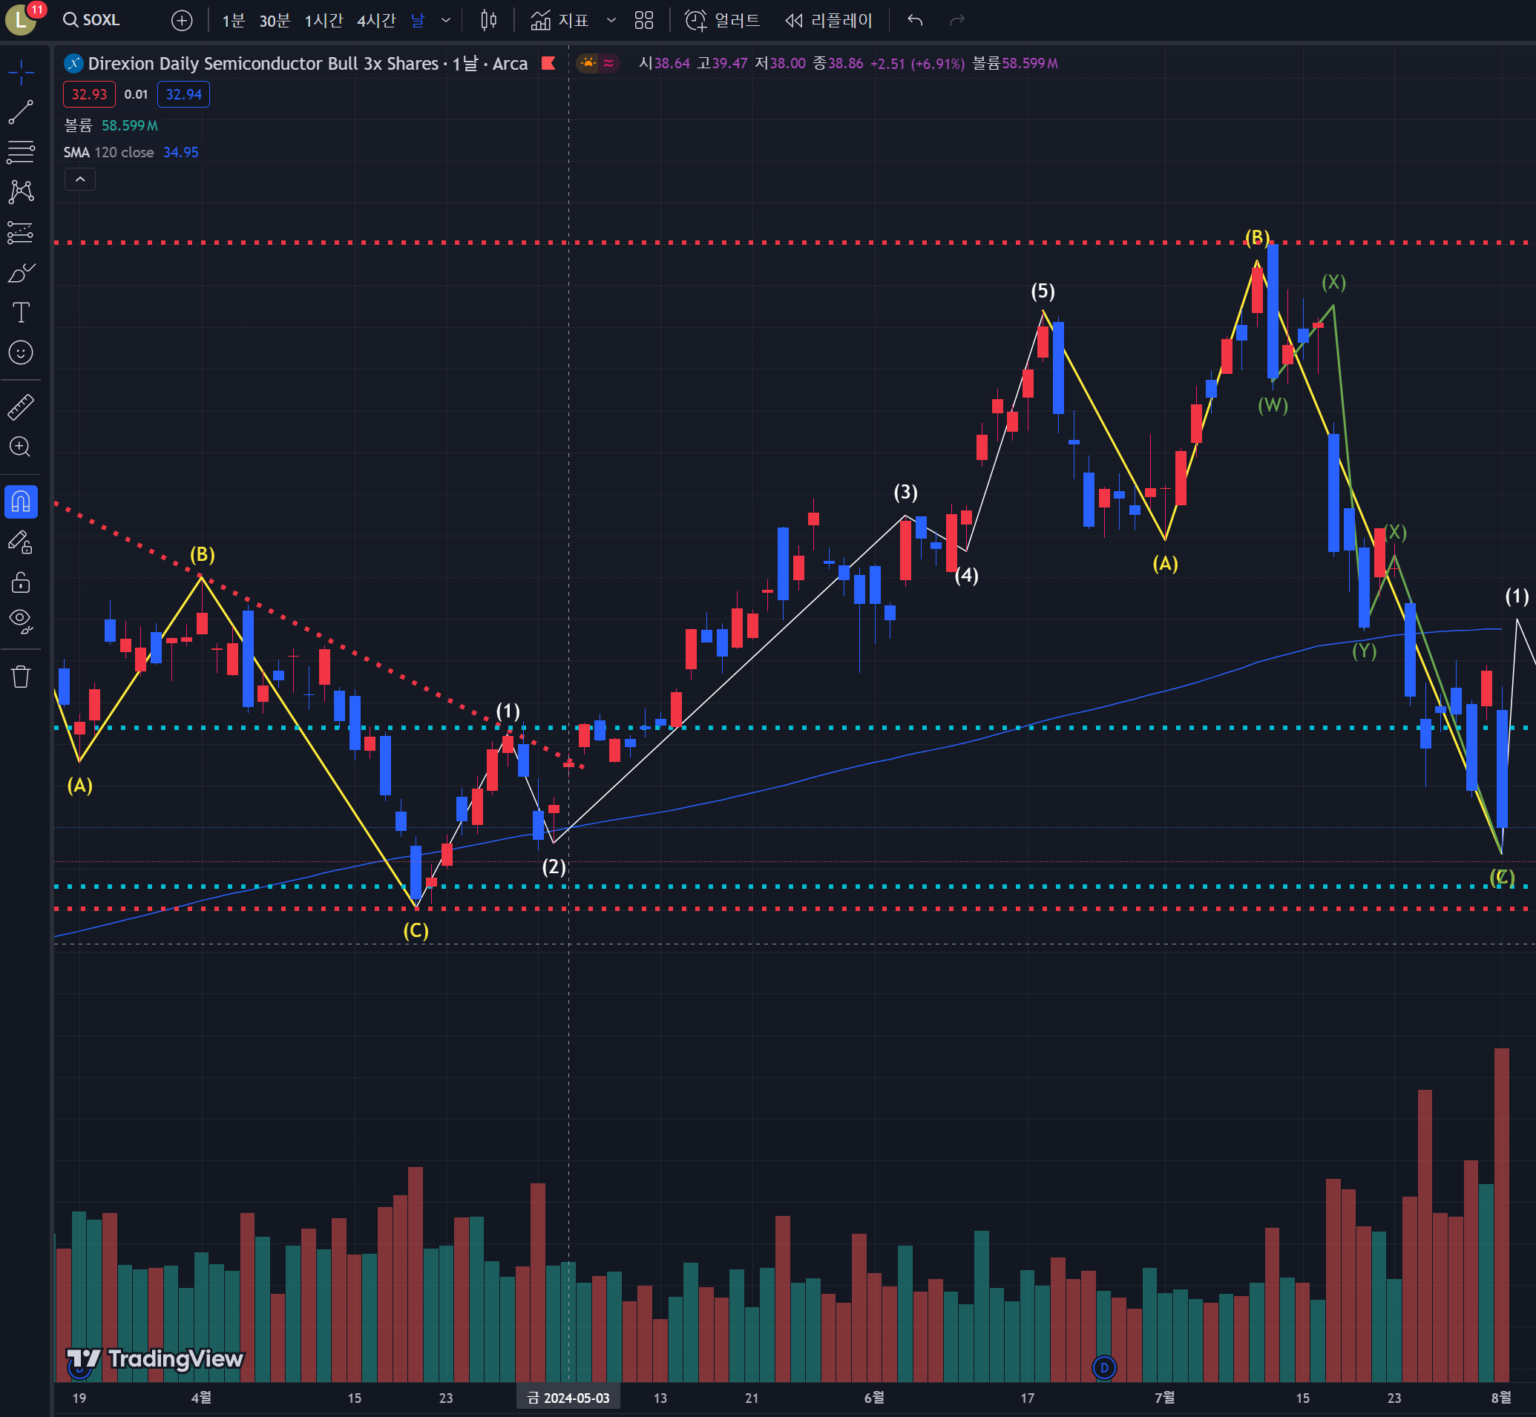
Task: Select the ruler measure tool
Action: pyautogui.click(x=21, y=407)
